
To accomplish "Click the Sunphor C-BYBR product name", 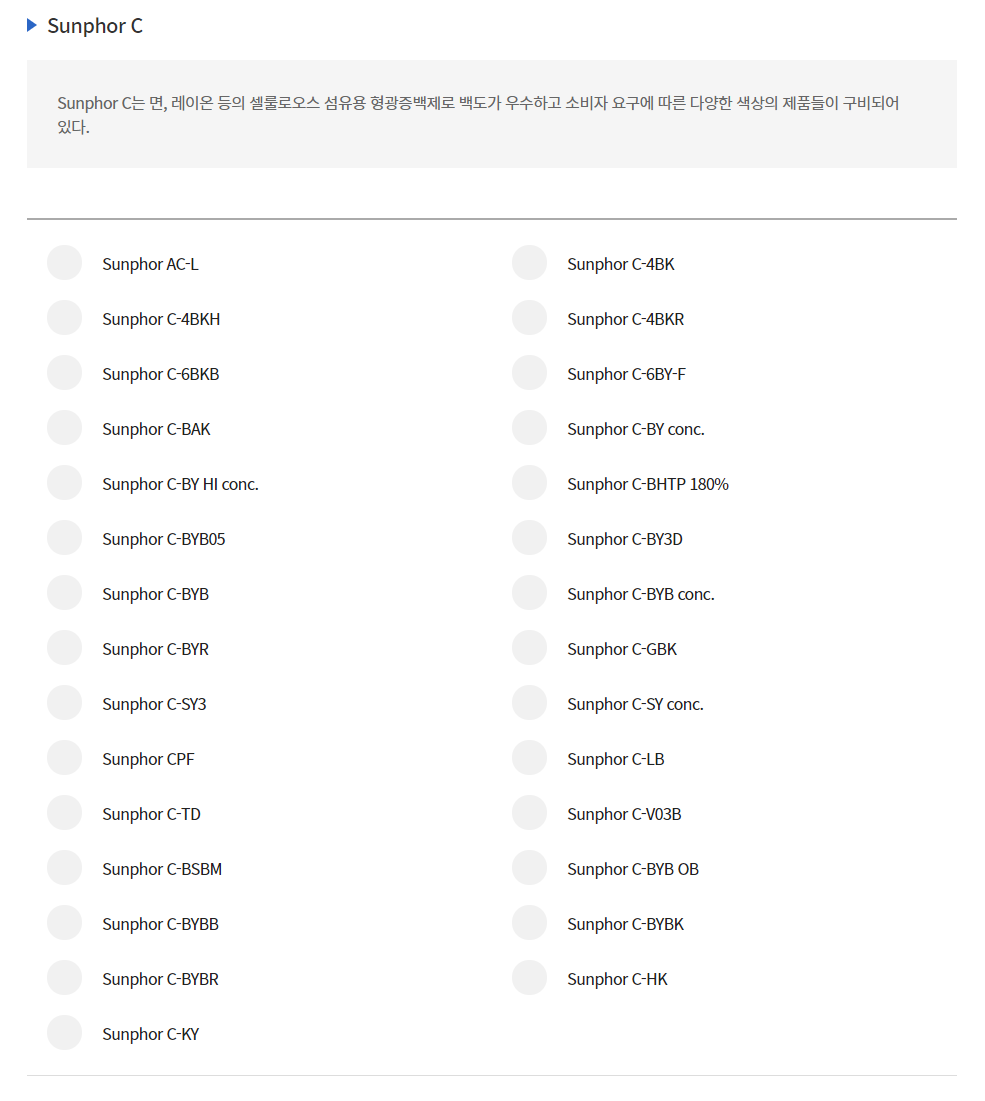I will coord(161,980).
